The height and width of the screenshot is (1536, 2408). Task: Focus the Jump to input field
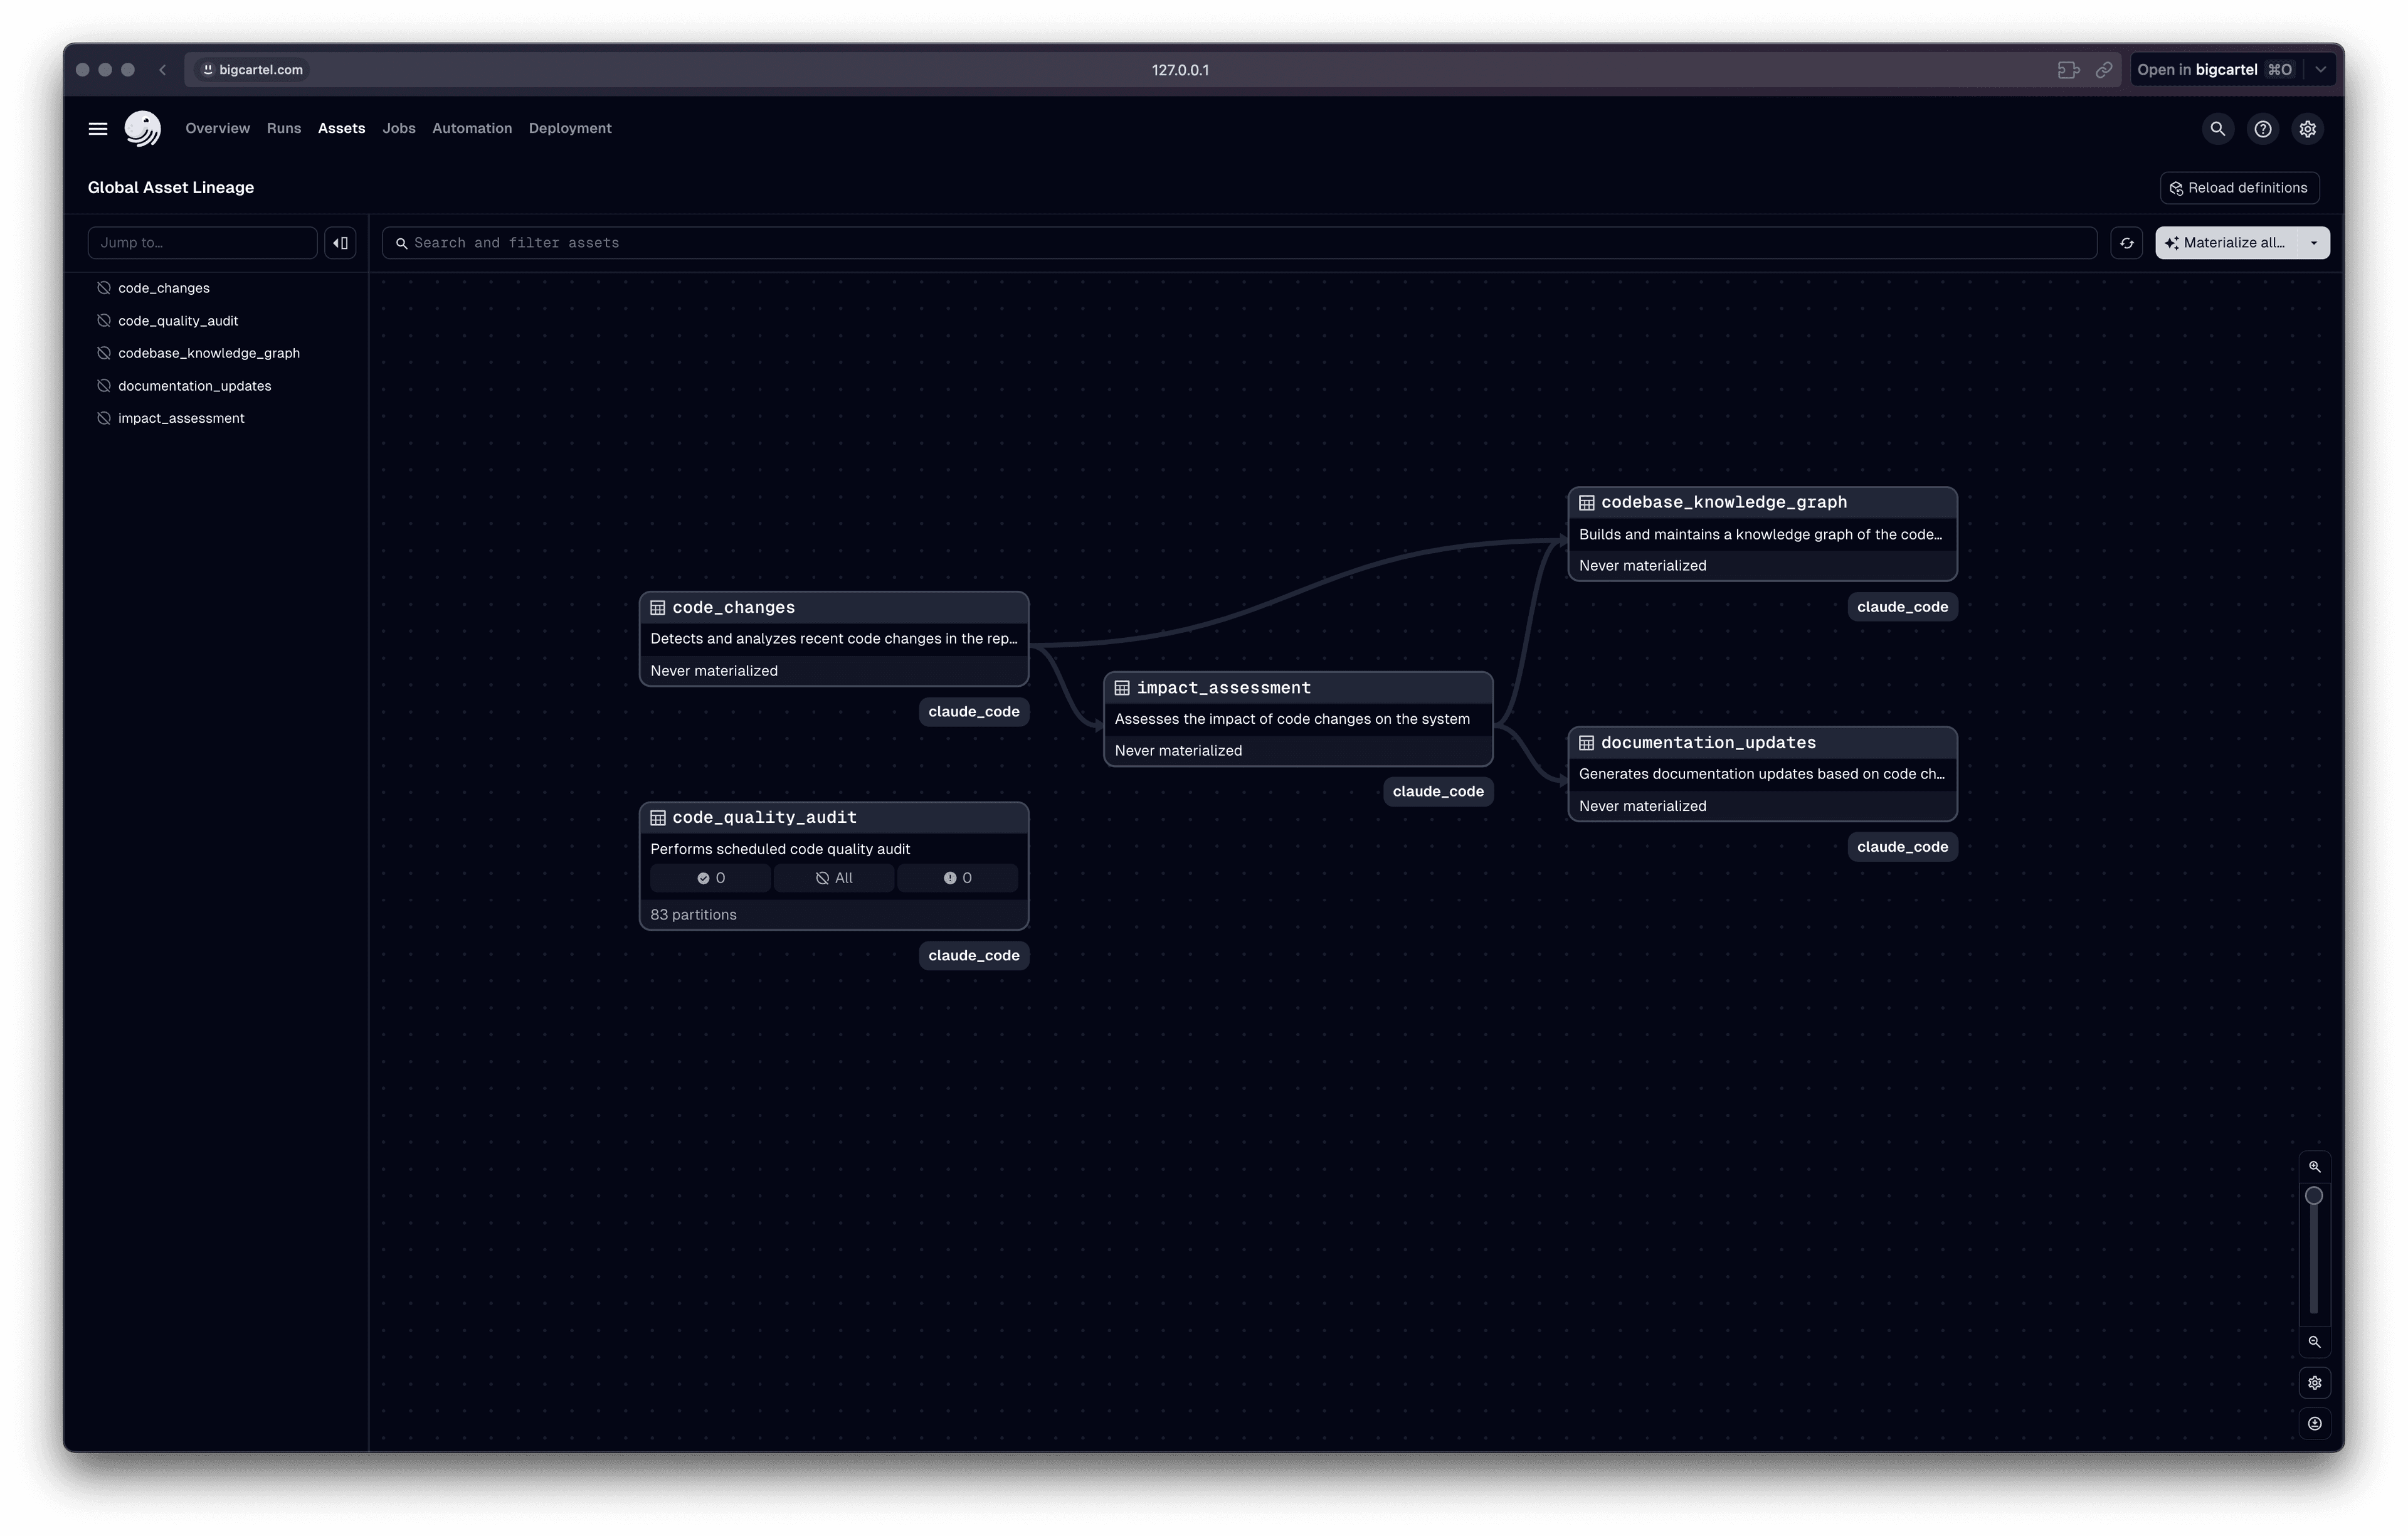pos(203,243)
